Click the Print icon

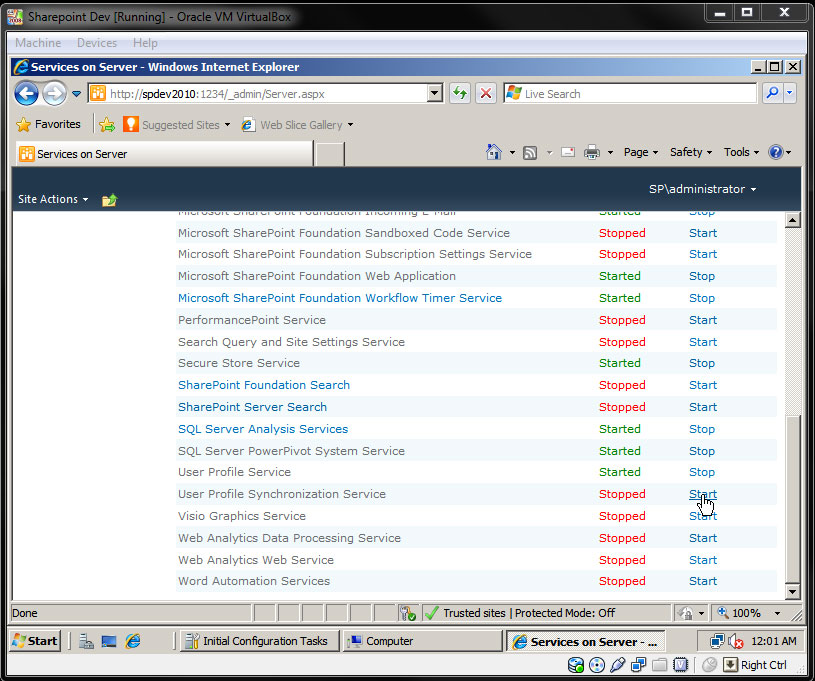point(592,152)
